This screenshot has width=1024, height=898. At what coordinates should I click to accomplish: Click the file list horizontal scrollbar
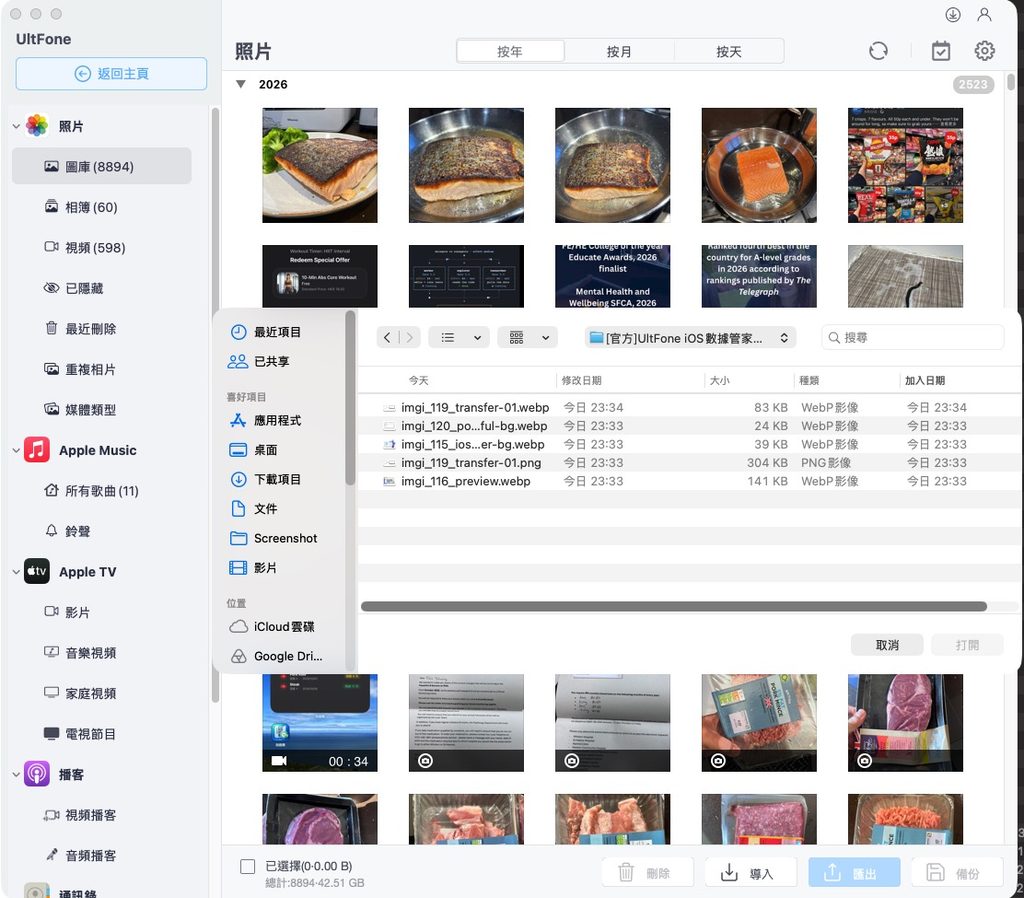[673, 606]
